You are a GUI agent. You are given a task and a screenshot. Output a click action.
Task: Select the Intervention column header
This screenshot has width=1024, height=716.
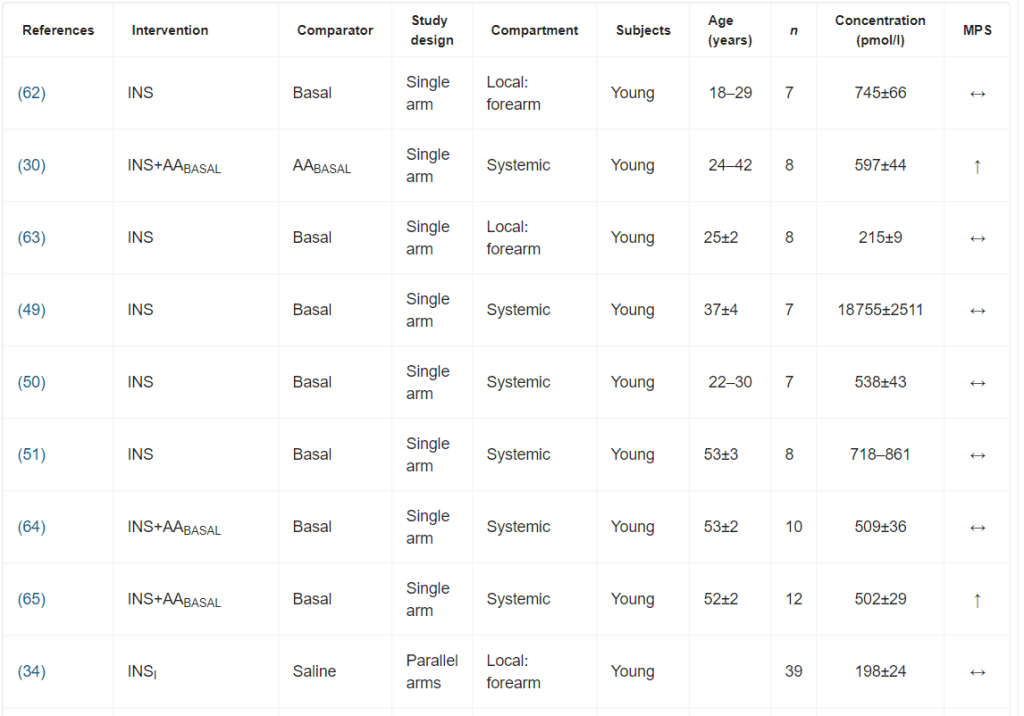(x=170, y=30)
